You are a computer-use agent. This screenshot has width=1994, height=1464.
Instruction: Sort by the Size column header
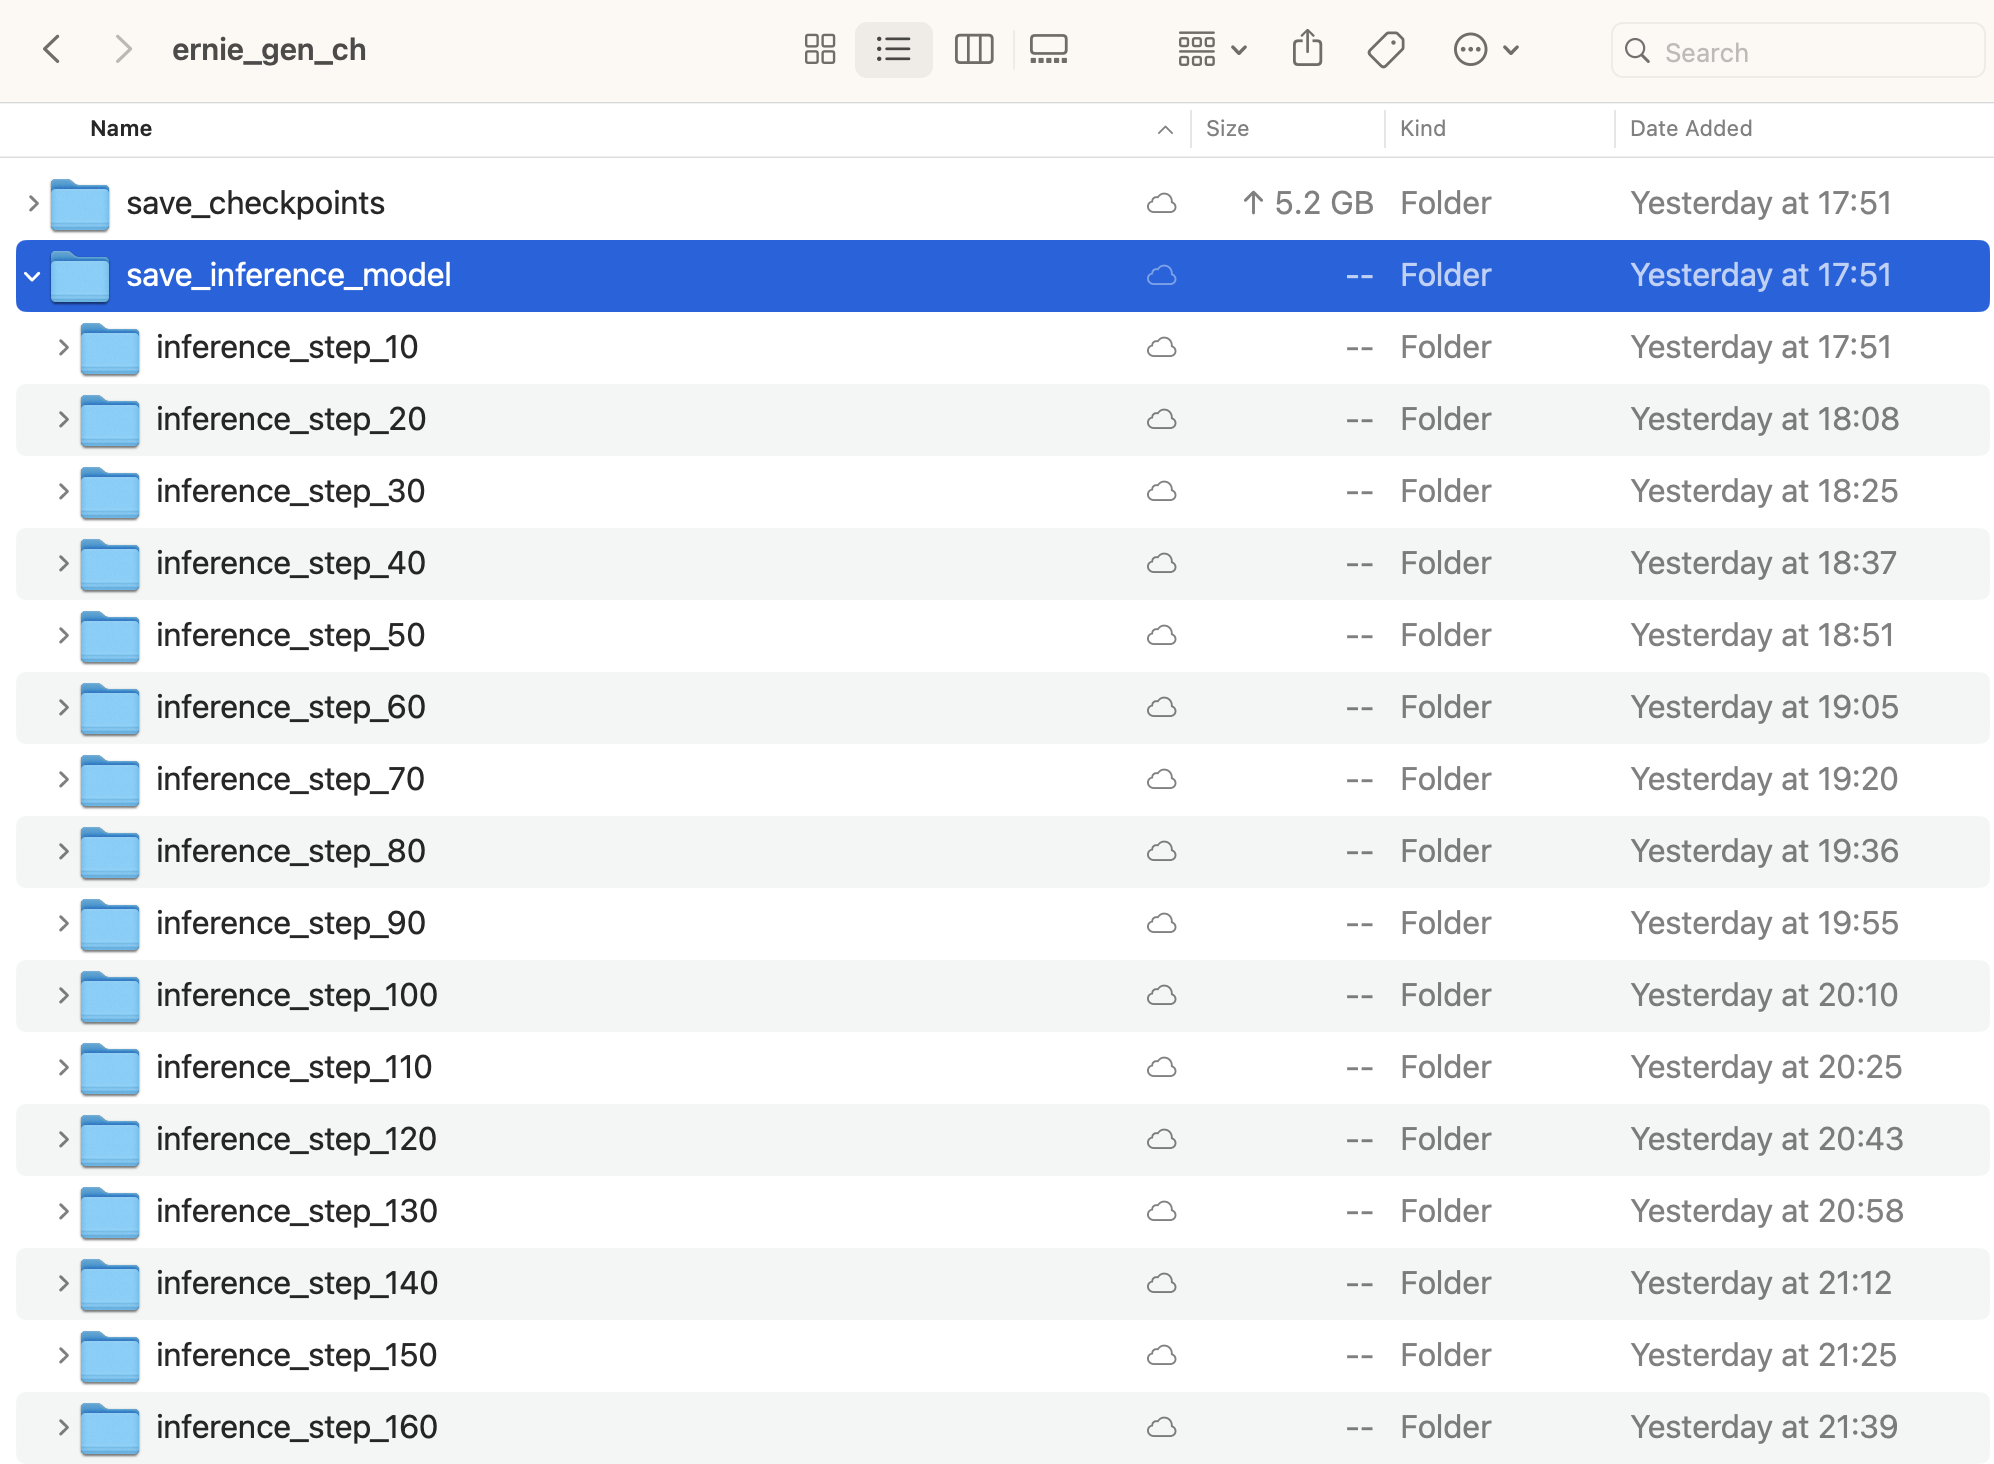tap(1227, 128)
